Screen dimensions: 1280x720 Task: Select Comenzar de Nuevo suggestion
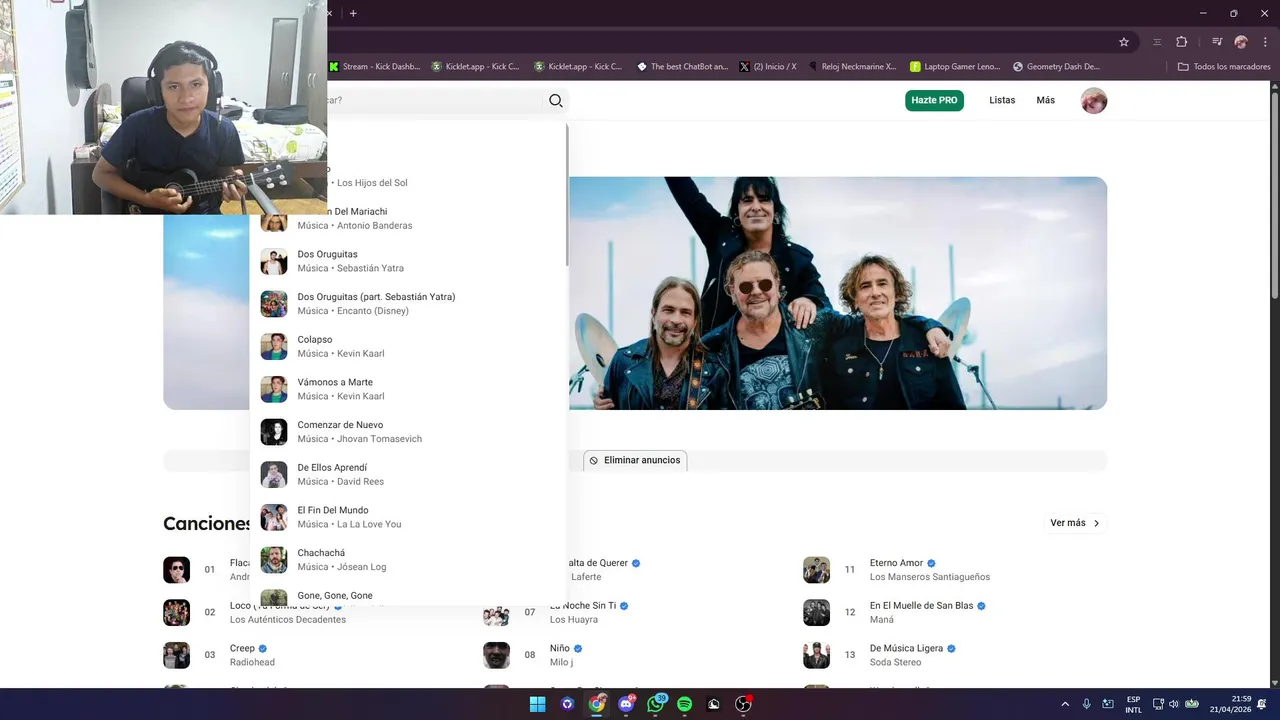(x=408, y=432)
